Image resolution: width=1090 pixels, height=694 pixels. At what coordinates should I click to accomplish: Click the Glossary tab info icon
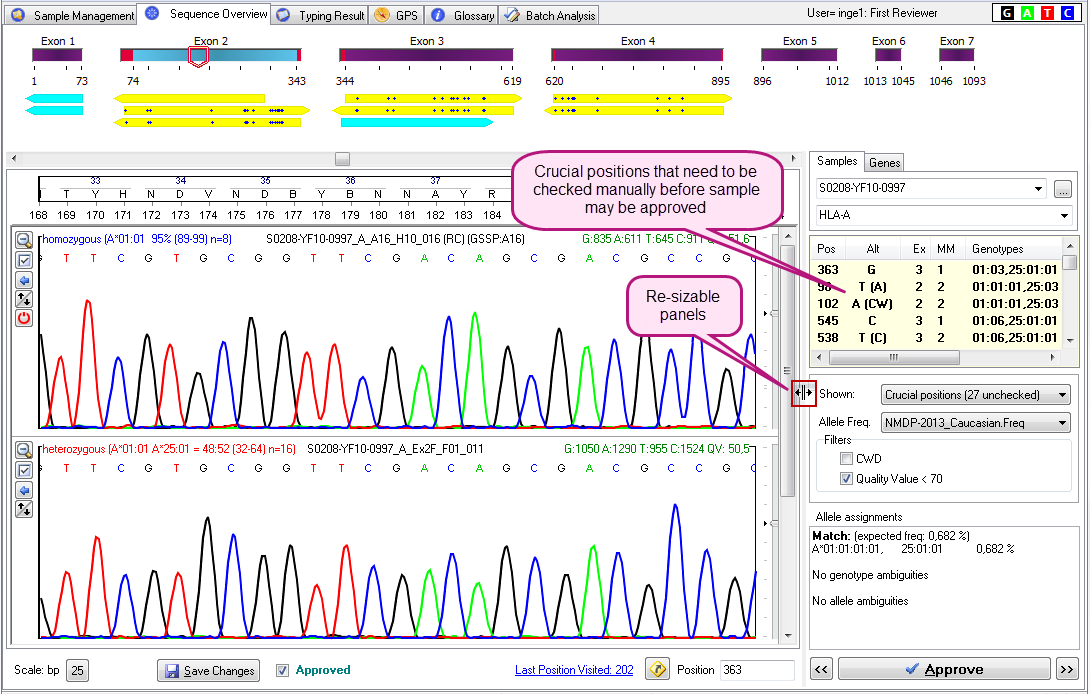click(x=438, y=15)
